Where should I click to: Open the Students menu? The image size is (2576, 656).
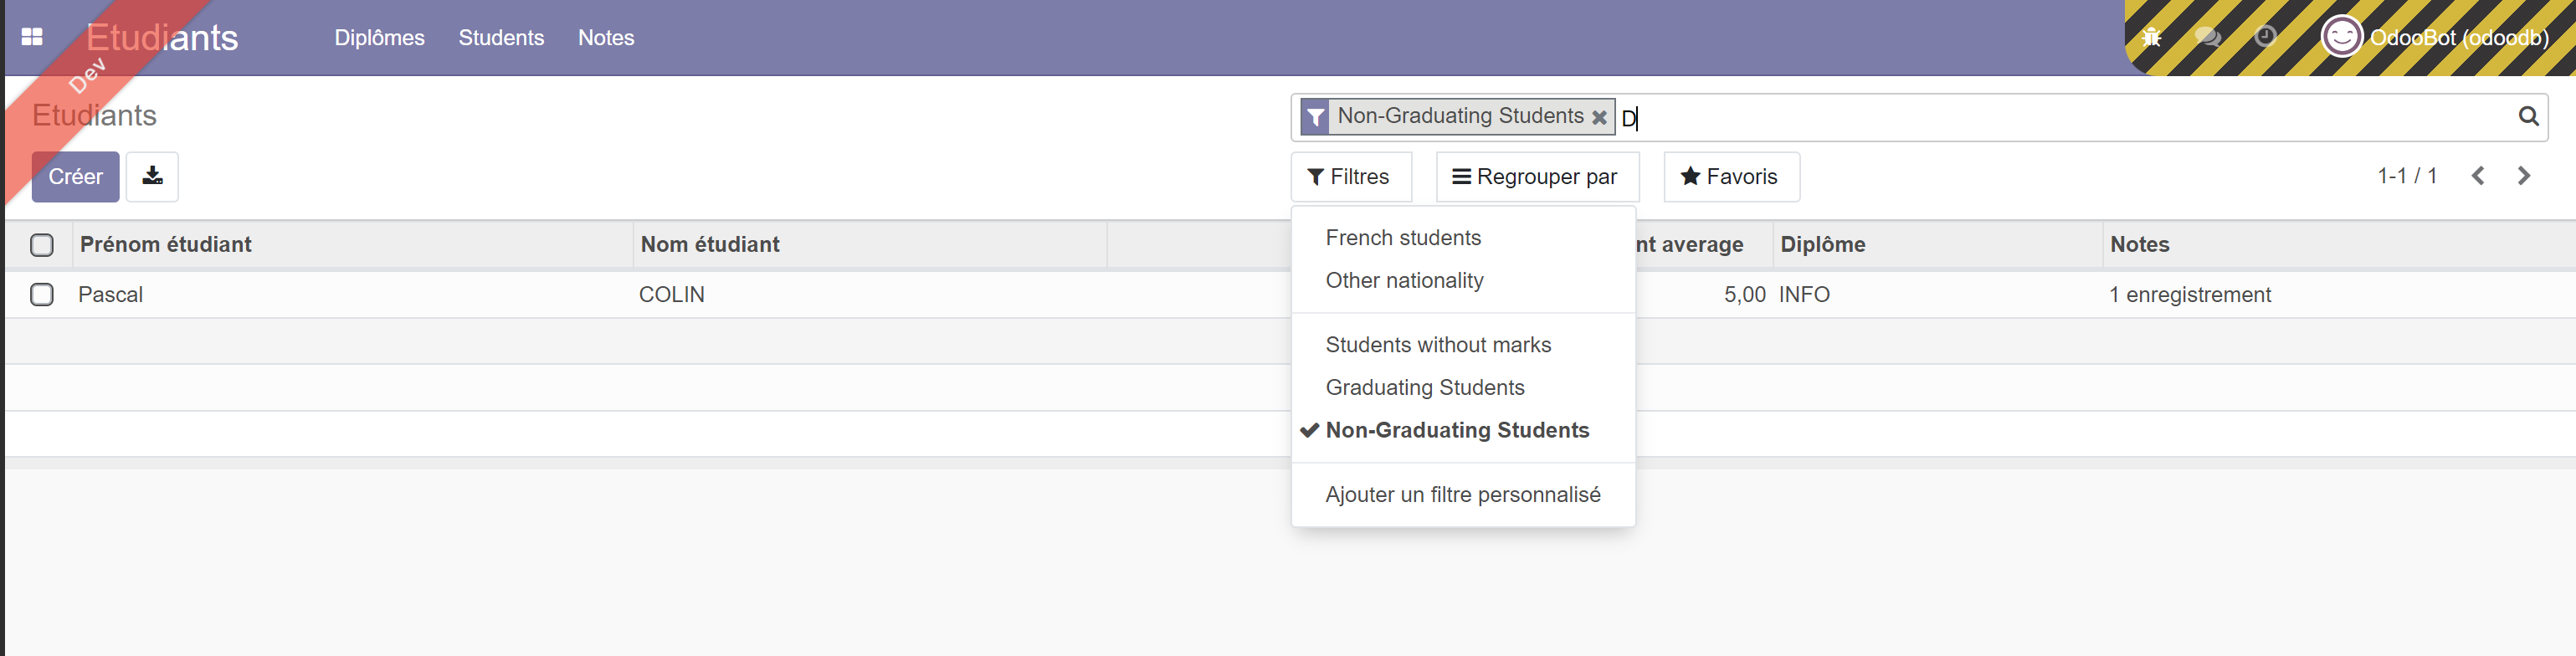[x=501, y=38]
